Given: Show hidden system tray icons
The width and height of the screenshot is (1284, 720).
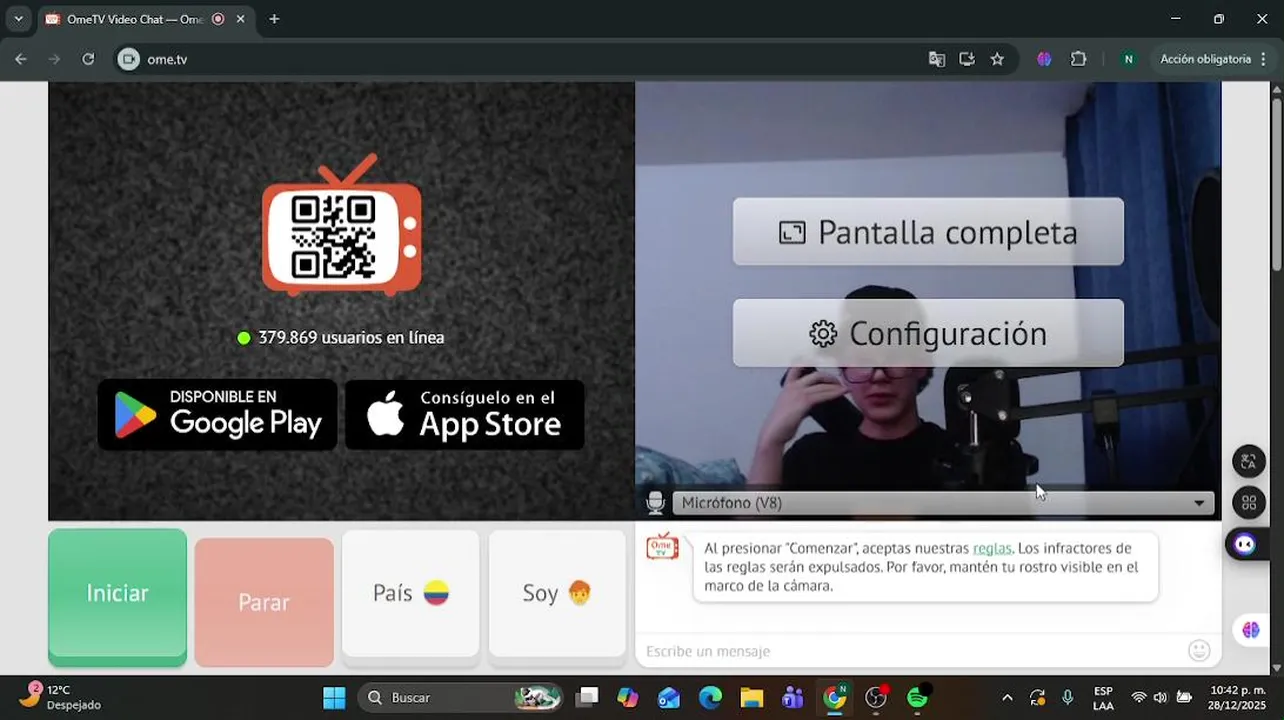Looking at the screenshot, I should tap(1007, 697).
